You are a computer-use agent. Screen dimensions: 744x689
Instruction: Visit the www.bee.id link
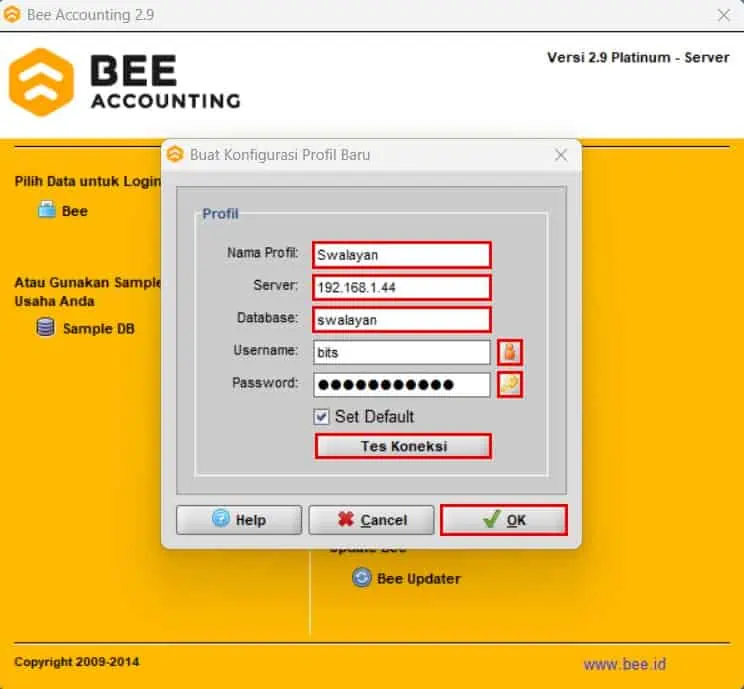click(625, 664)
